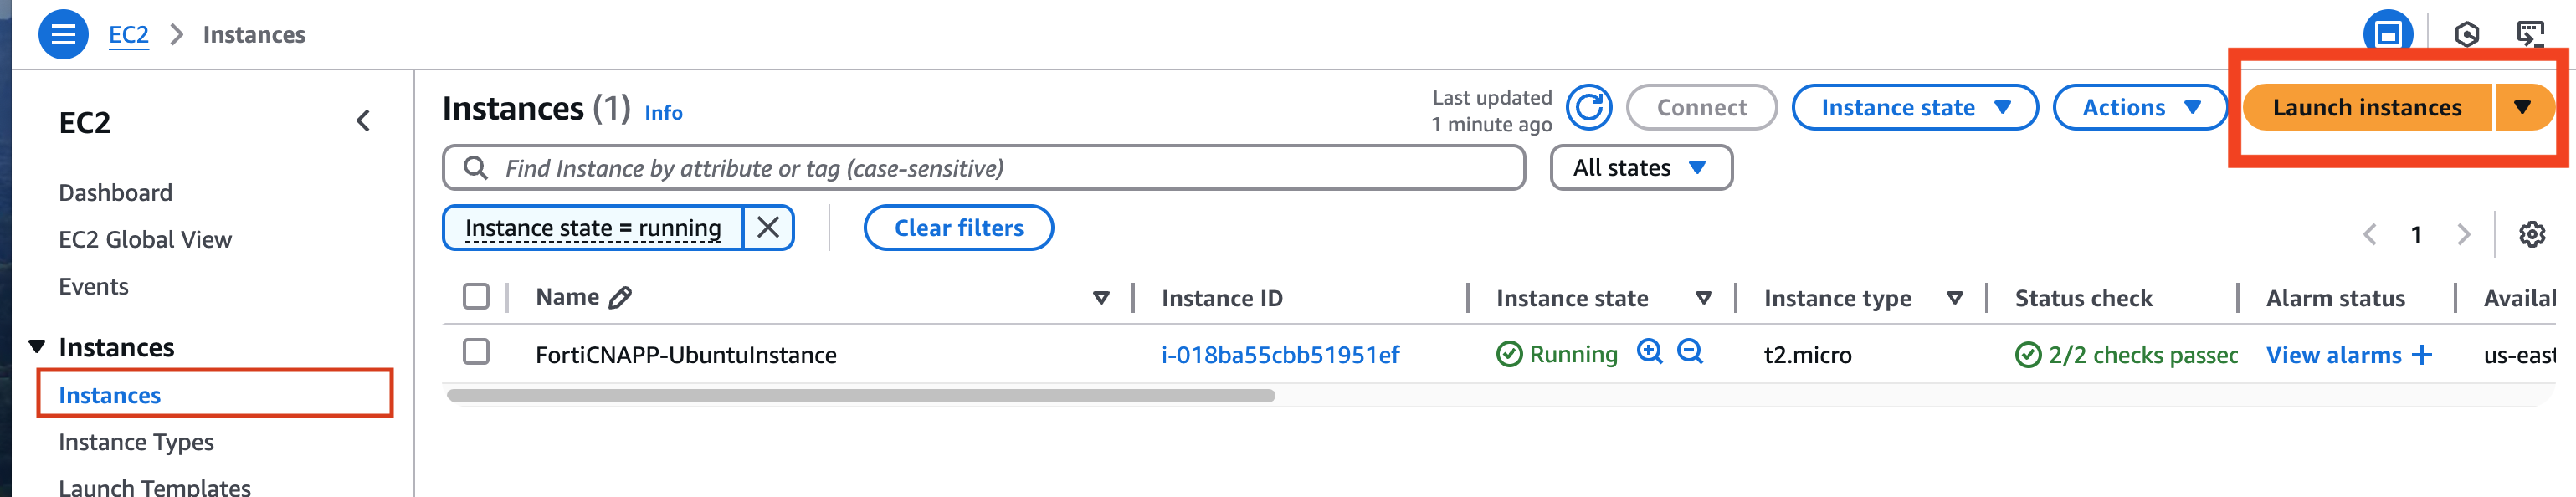Open table preferences gear icon

tap(2531, 234)
